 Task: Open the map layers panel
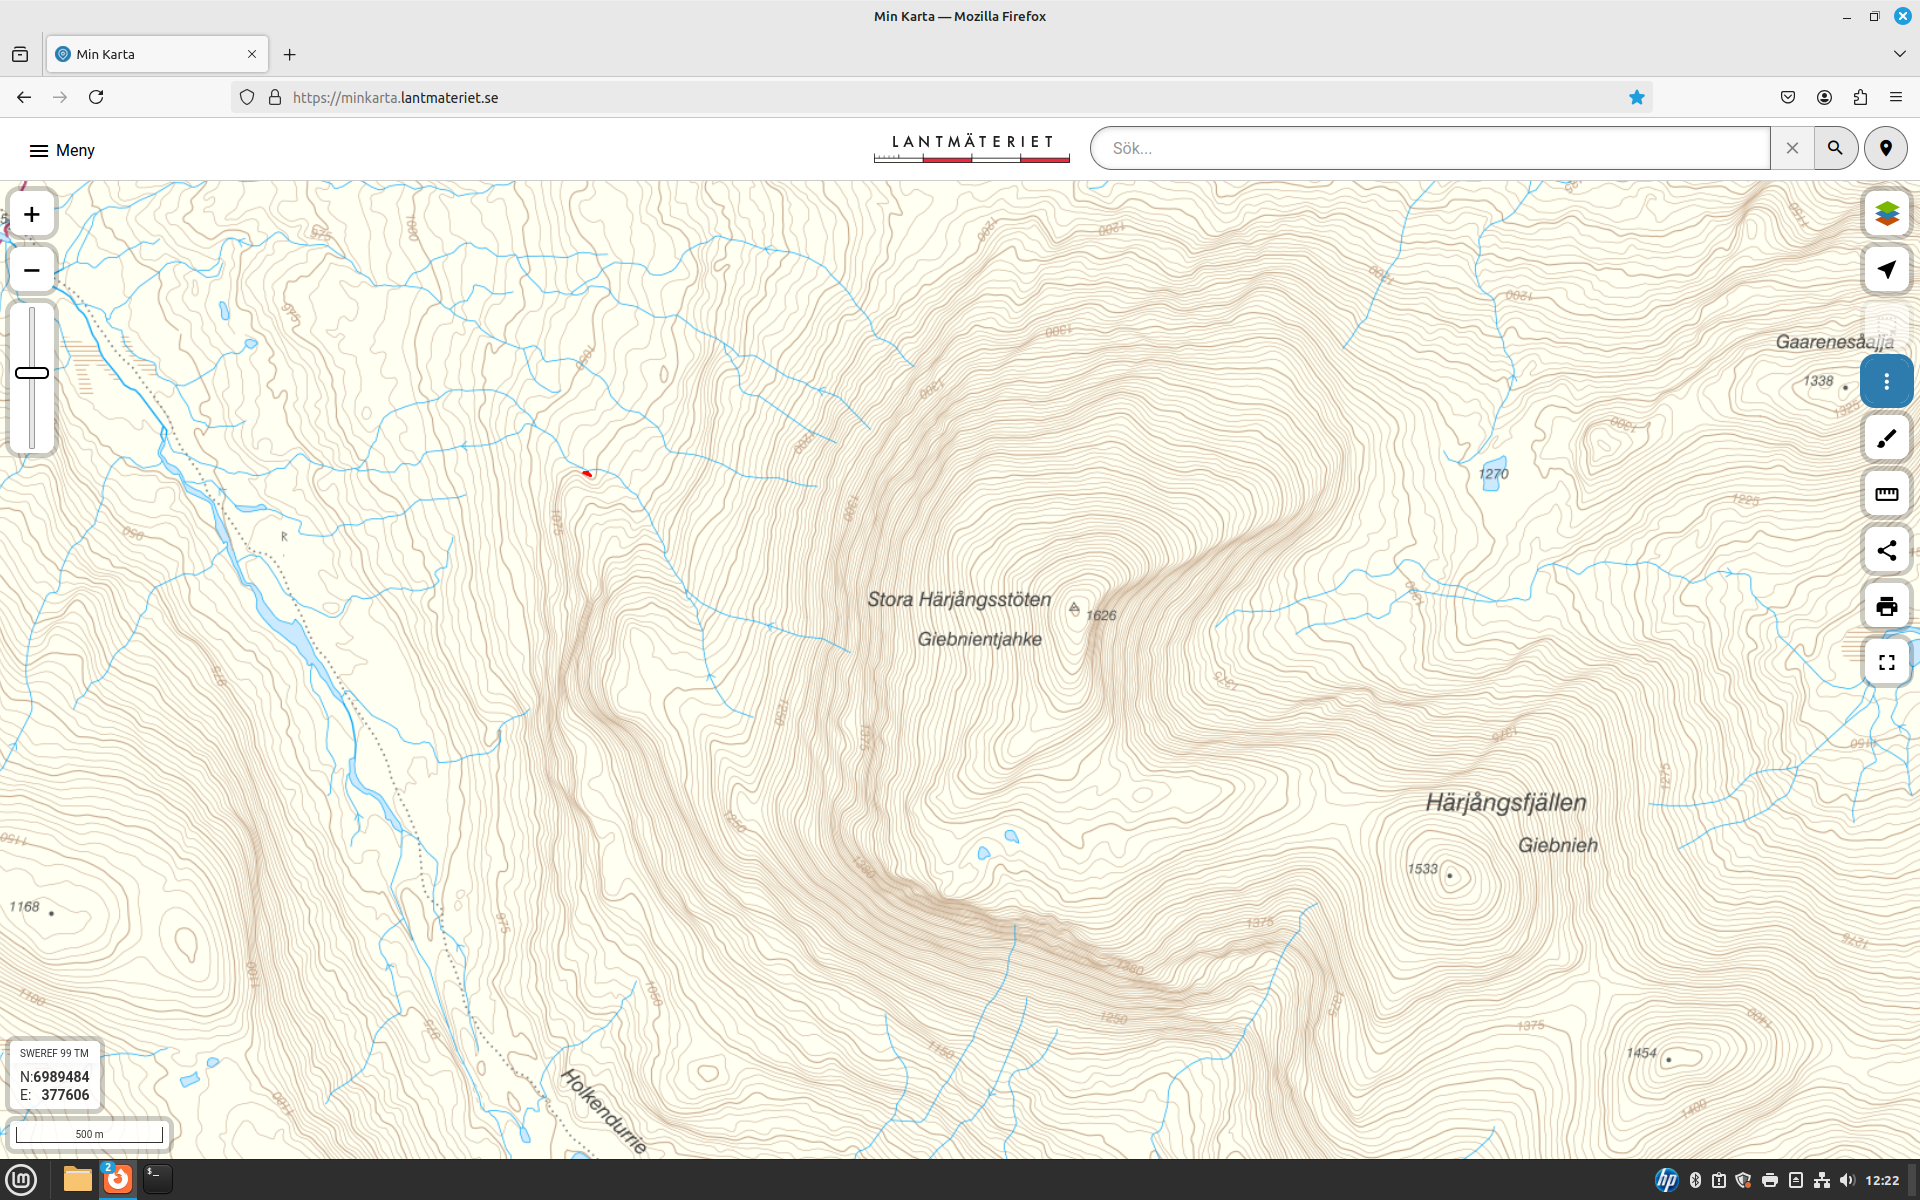coord(1886,213)
